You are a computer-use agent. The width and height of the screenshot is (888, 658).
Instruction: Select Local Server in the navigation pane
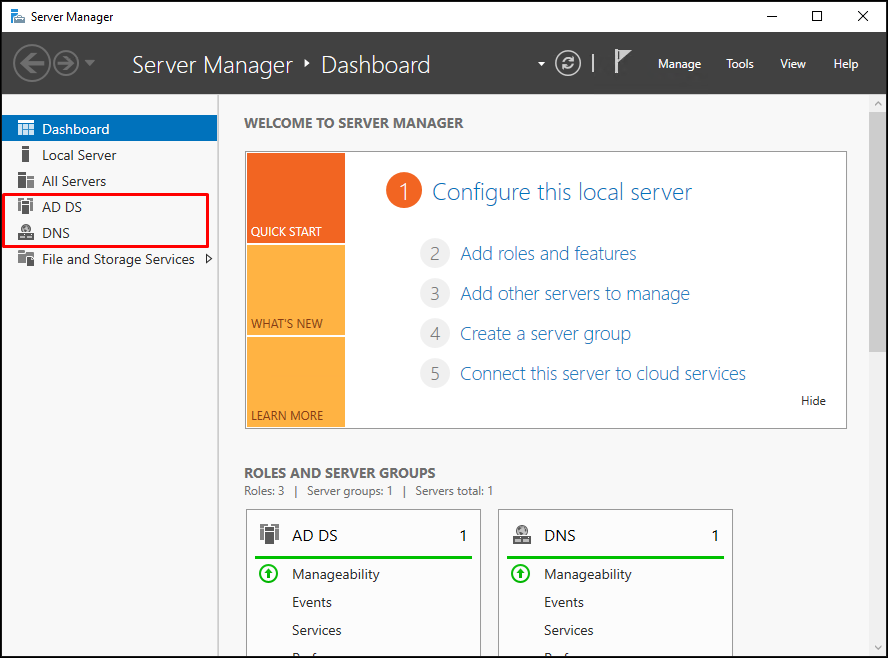pos(110,155)
